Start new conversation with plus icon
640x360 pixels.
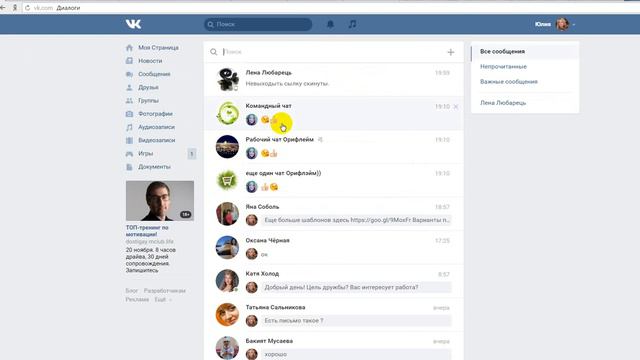[x=451, y=52]
